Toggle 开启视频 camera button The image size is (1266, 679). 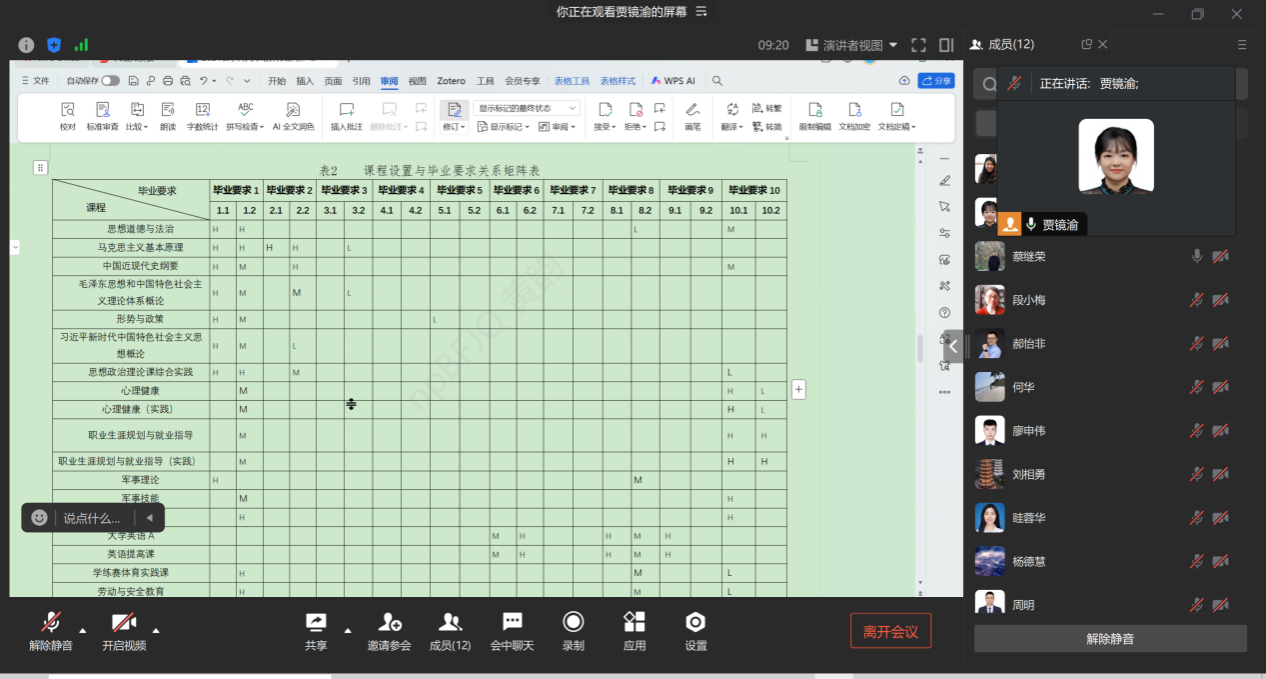pyautogui.click(x=124, y=623)
